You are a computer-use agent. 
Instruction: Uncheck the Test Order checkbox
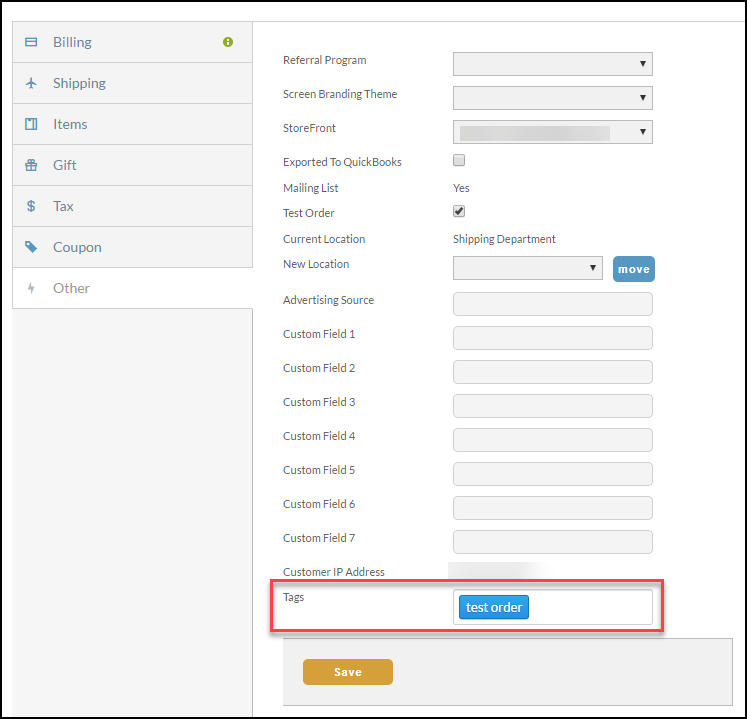click(x=459, y=211)
